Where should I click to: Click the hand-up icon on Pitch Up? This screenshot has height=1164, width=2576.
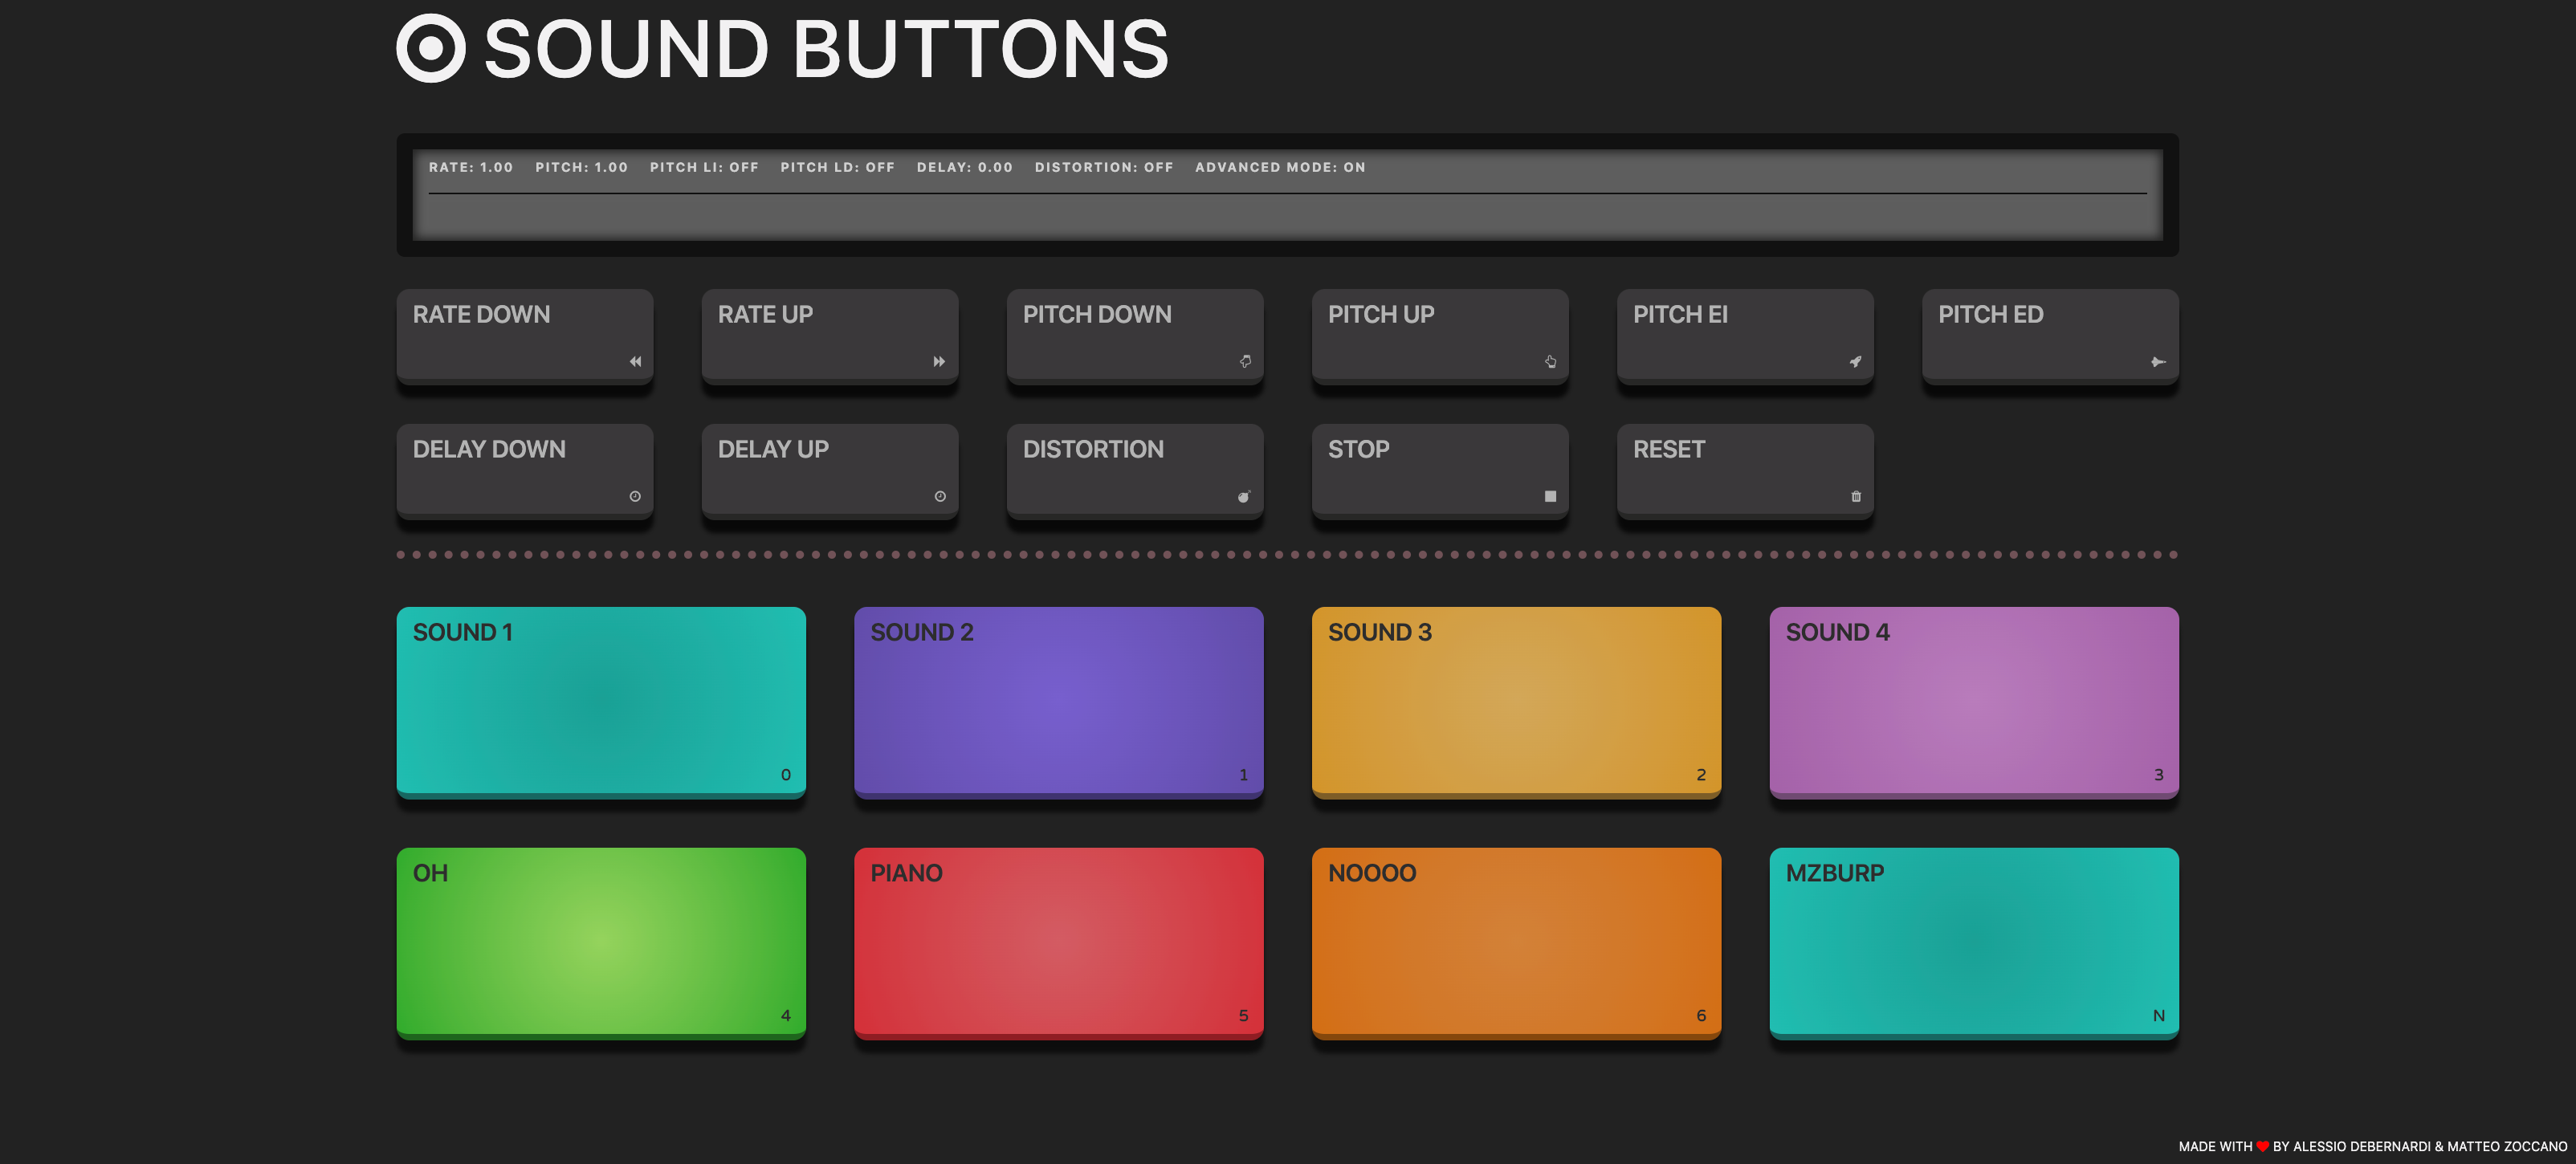coord(1550,362)
